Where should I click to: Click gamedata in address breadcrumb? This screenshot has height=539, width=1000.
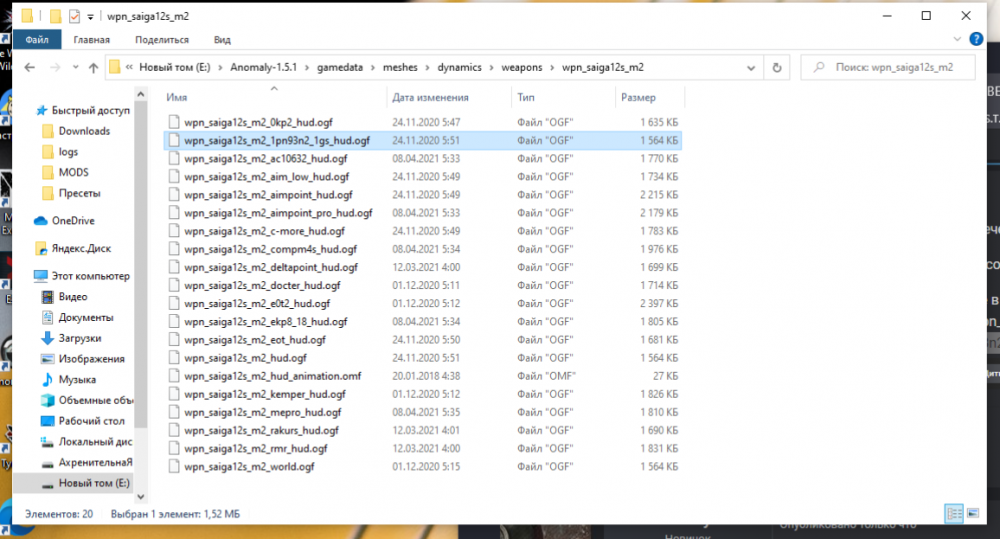[x=340, y=67]
